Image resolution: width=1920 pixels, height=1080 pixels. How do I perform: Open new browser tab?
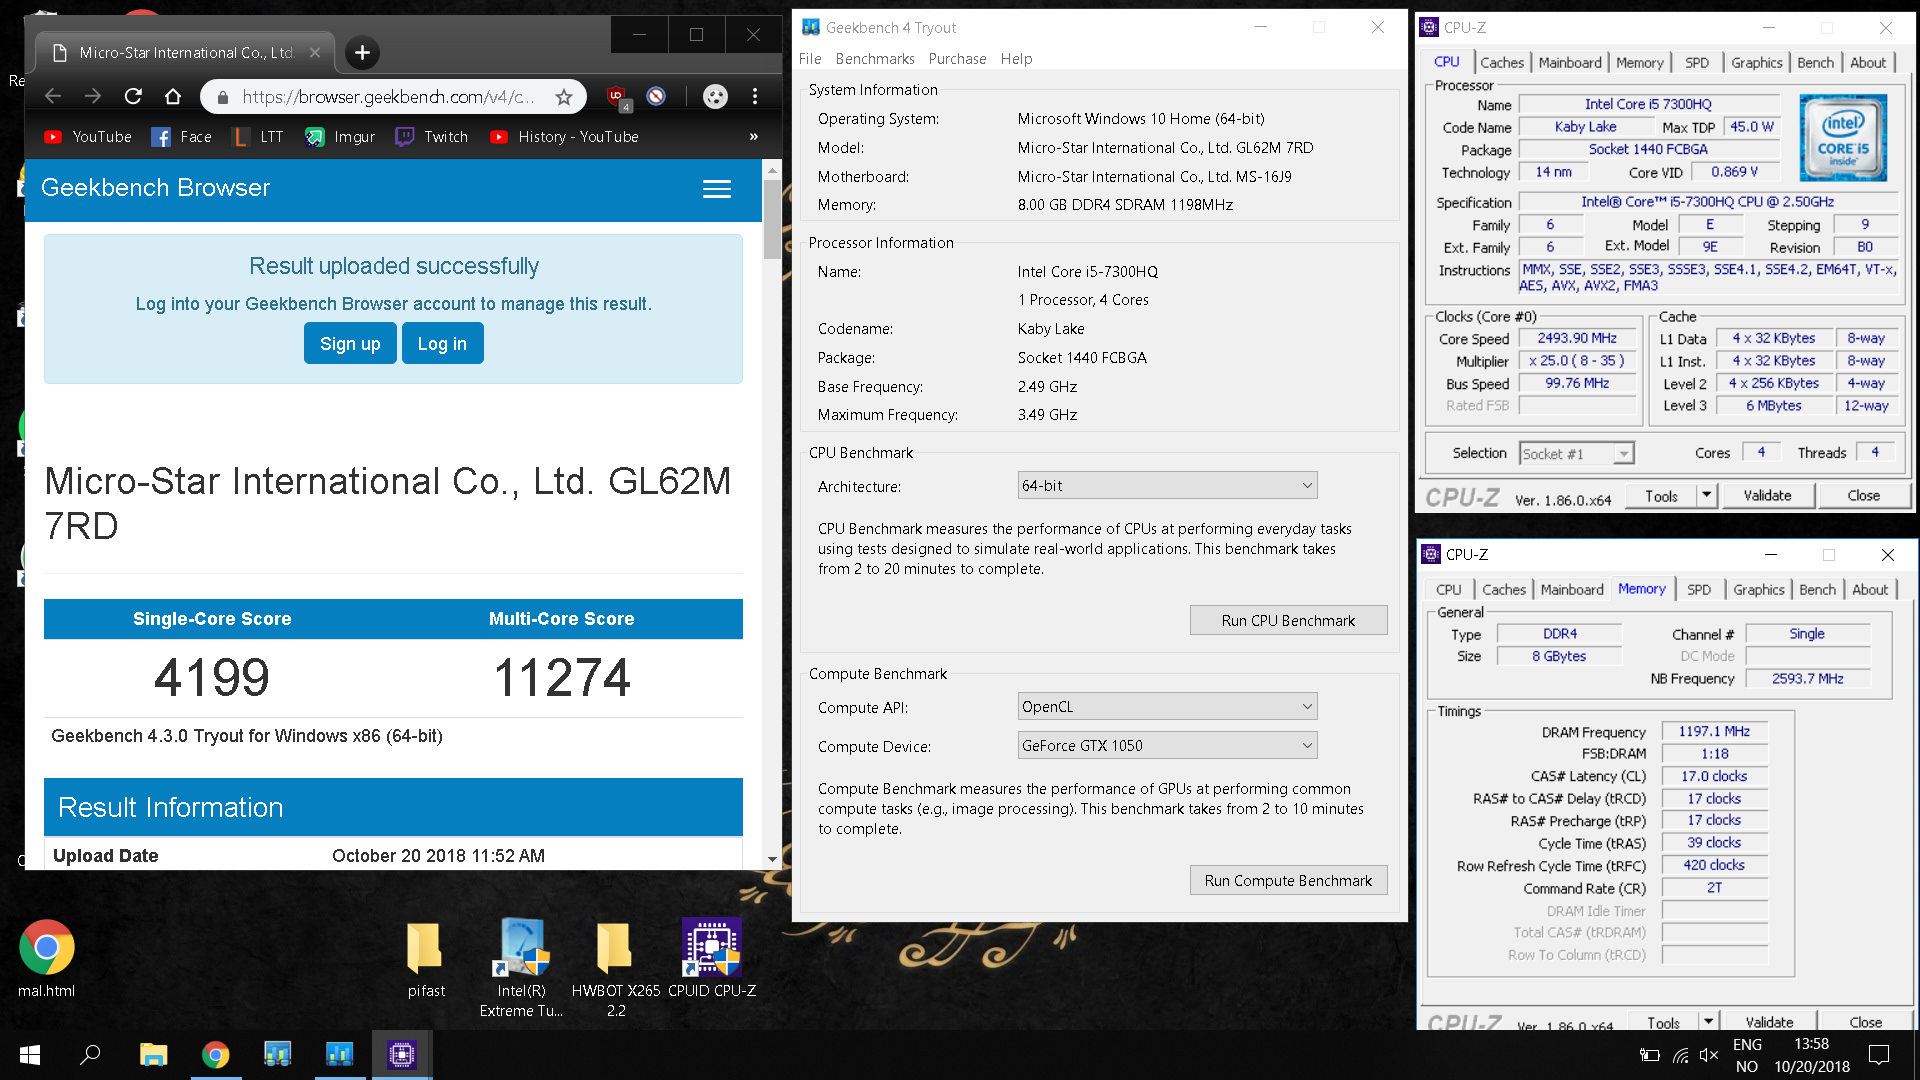point(362,52)
